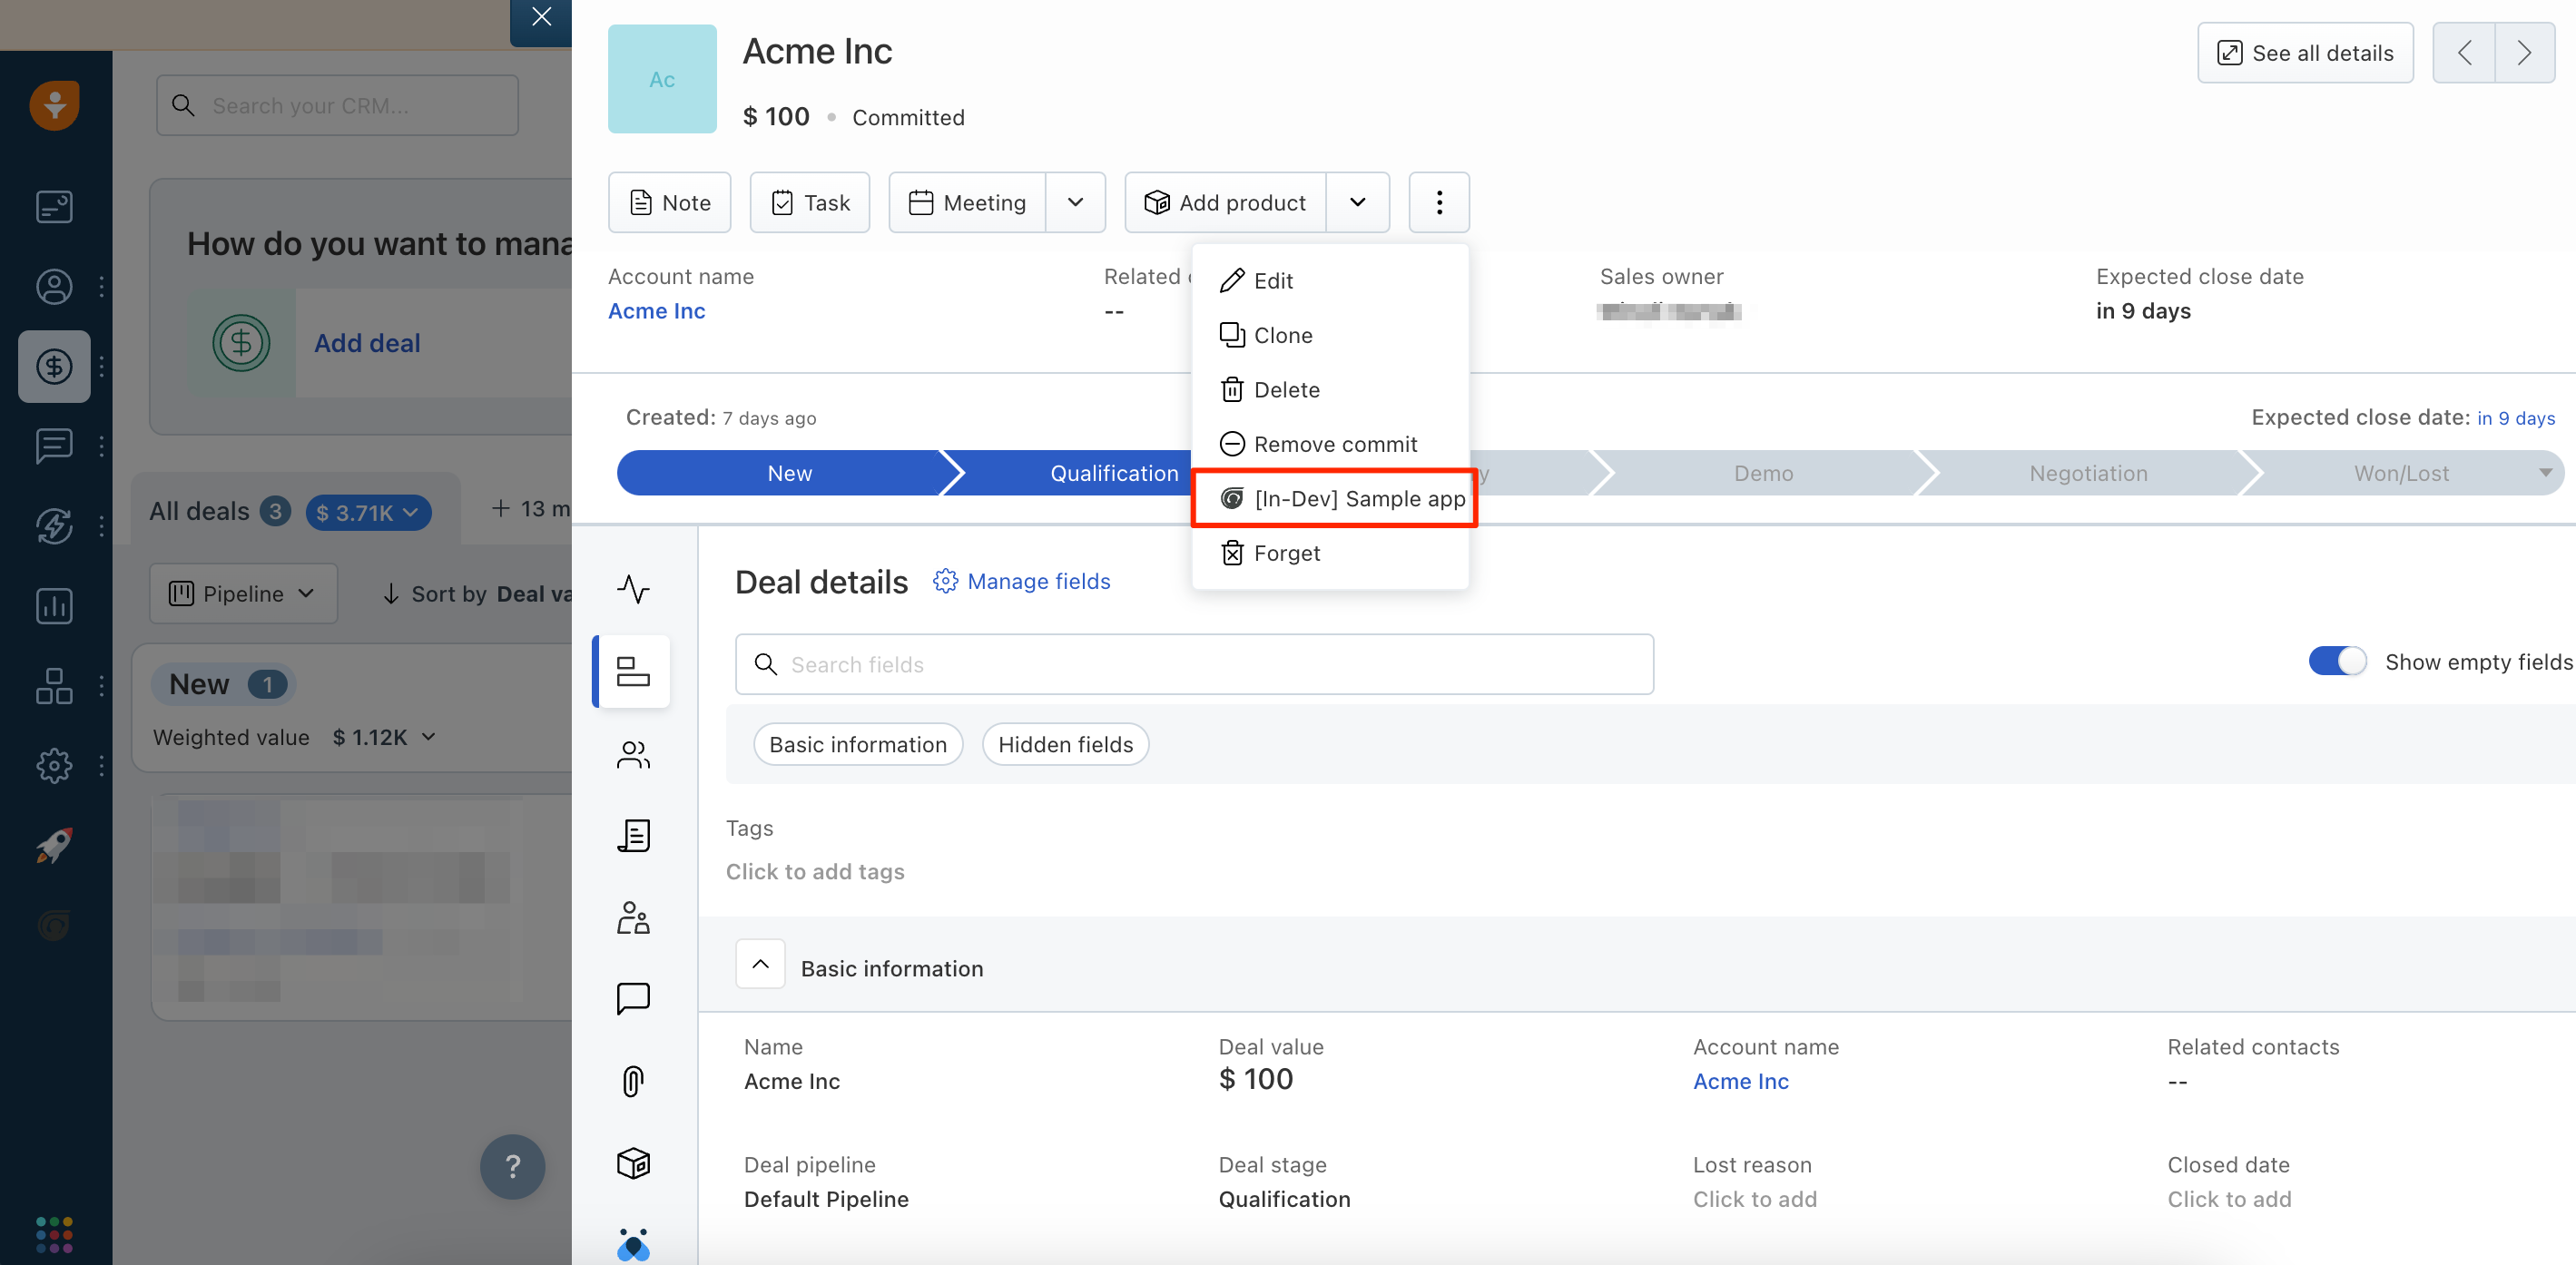Screen dimensions: 2576x1265
Task: Choose Clone from the actions menu
Action: pos(1330,335)
